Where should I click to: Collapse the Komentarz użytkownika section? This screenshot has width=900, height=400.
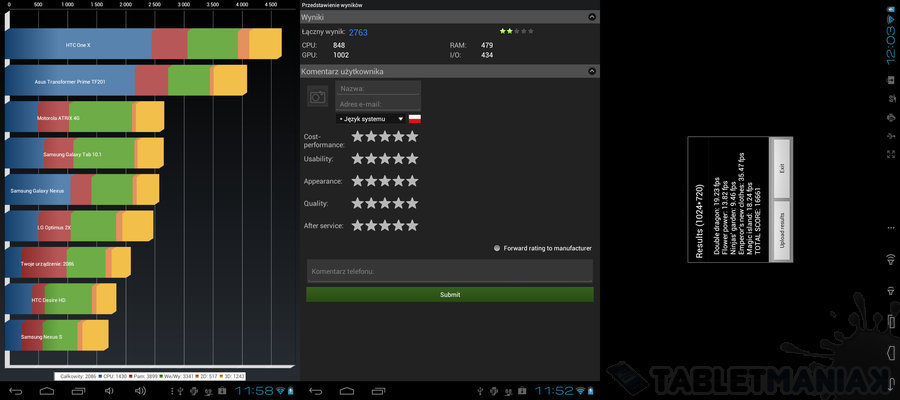click(x=592, y=71)
